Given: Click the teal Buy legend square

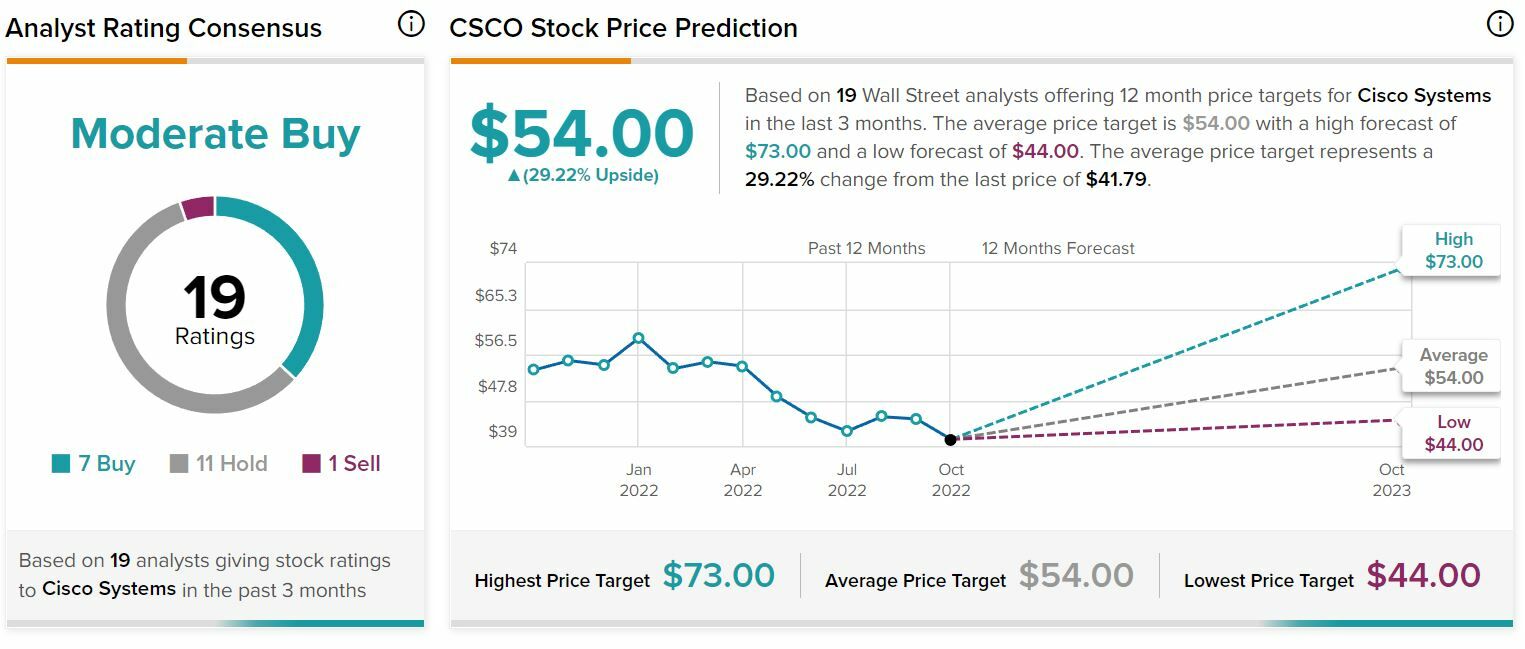Looking at the screenshot, I should click(x=61, y=464).
